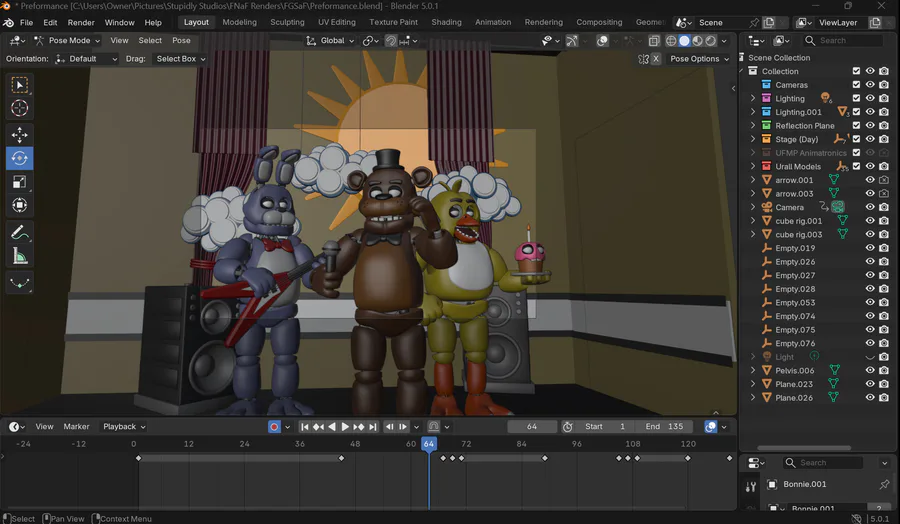Enable auto keying record button
Image resolution: width=900 pixels, height=524 pixels.
(274, 427)
